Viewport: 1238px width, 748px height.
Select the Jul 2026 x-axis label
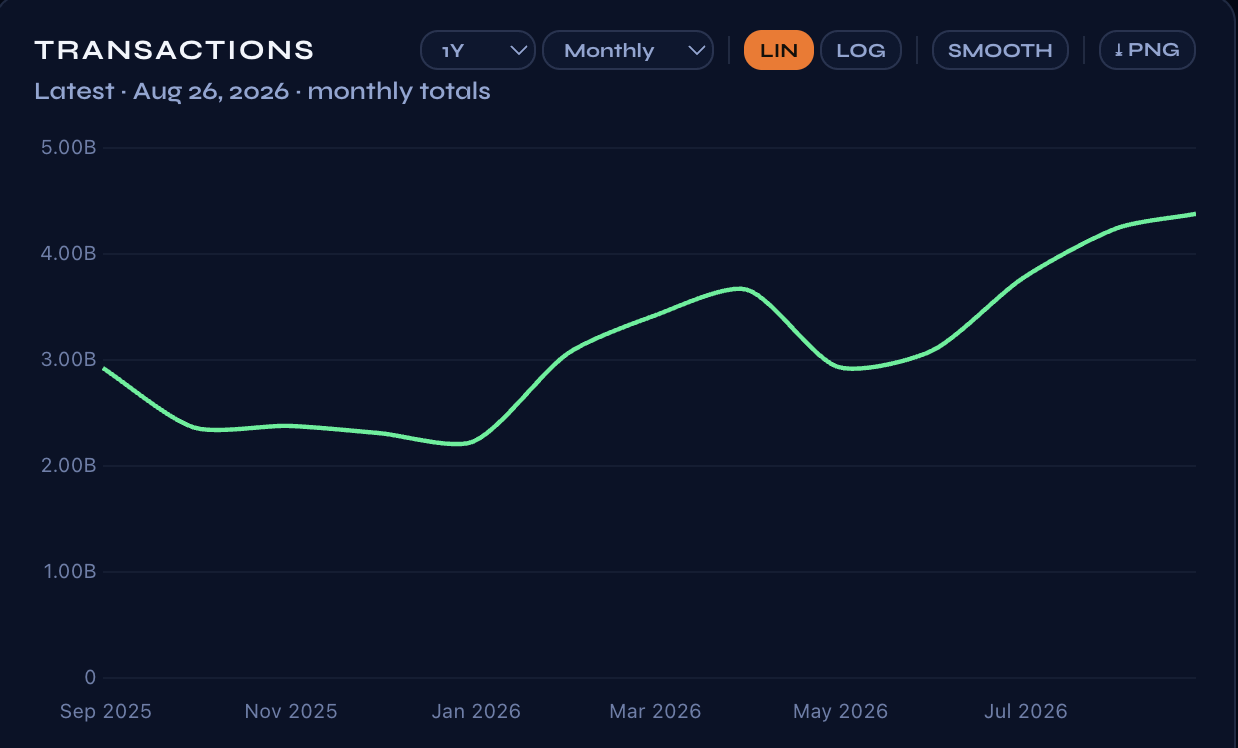pyautogui.click(x=1026, y=711)
